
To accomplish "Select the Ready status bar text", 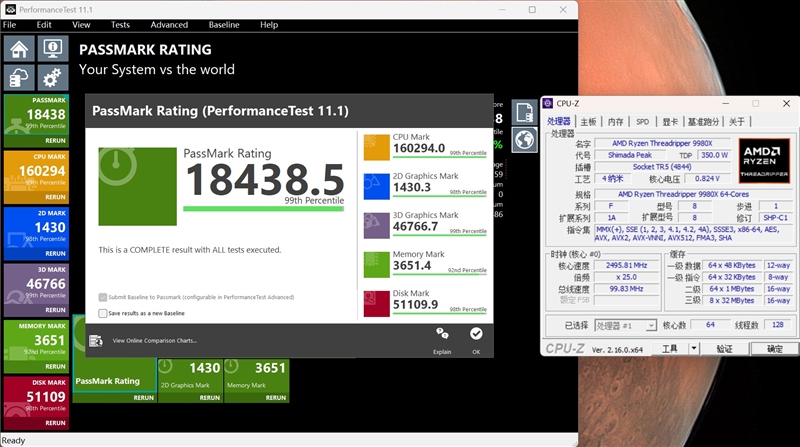I will coord(13,440).
